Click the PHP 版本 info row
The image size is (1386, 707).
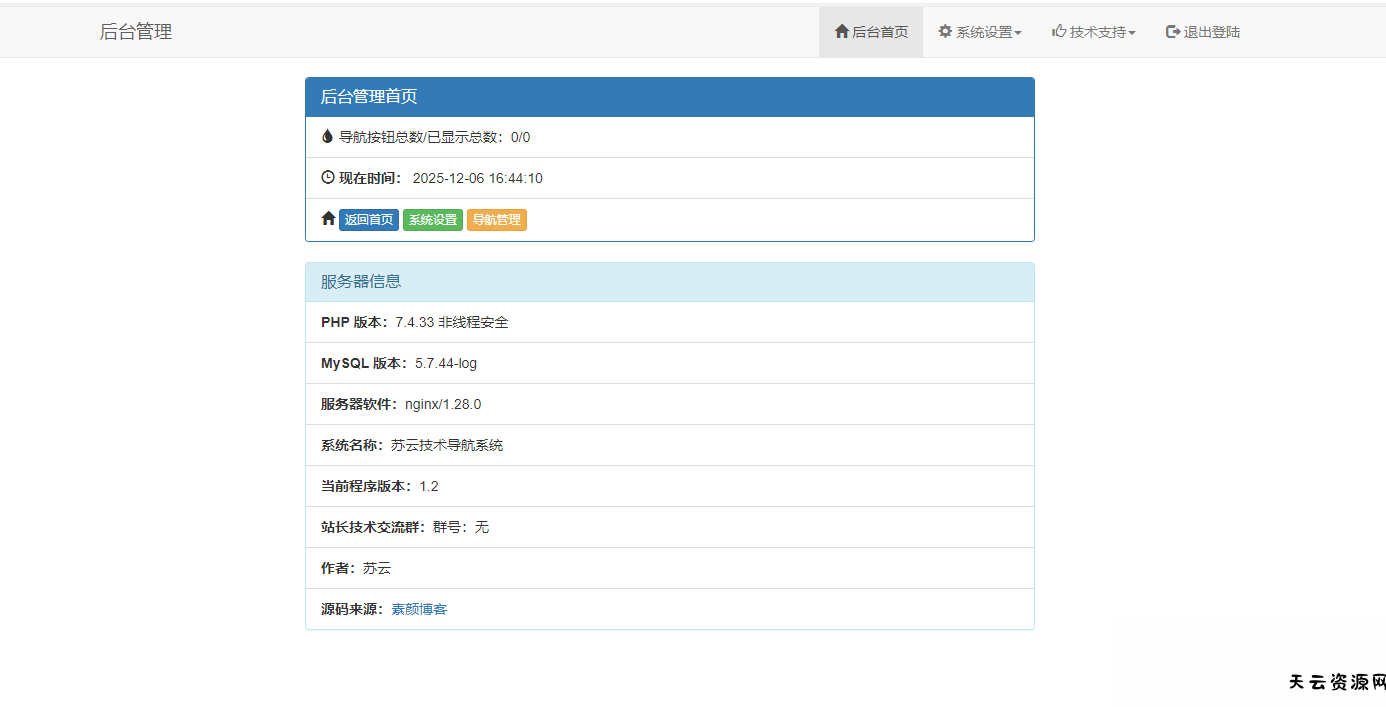pyautogui.click(x=669, y=322)
